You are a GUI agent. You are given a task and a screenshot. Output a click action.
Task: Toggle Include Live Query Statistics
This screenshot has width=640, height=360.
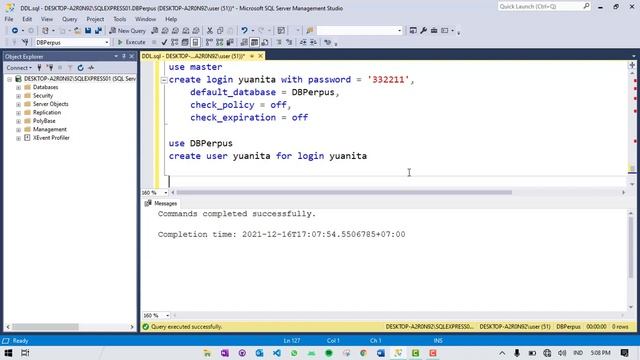[x=220, y=42]
